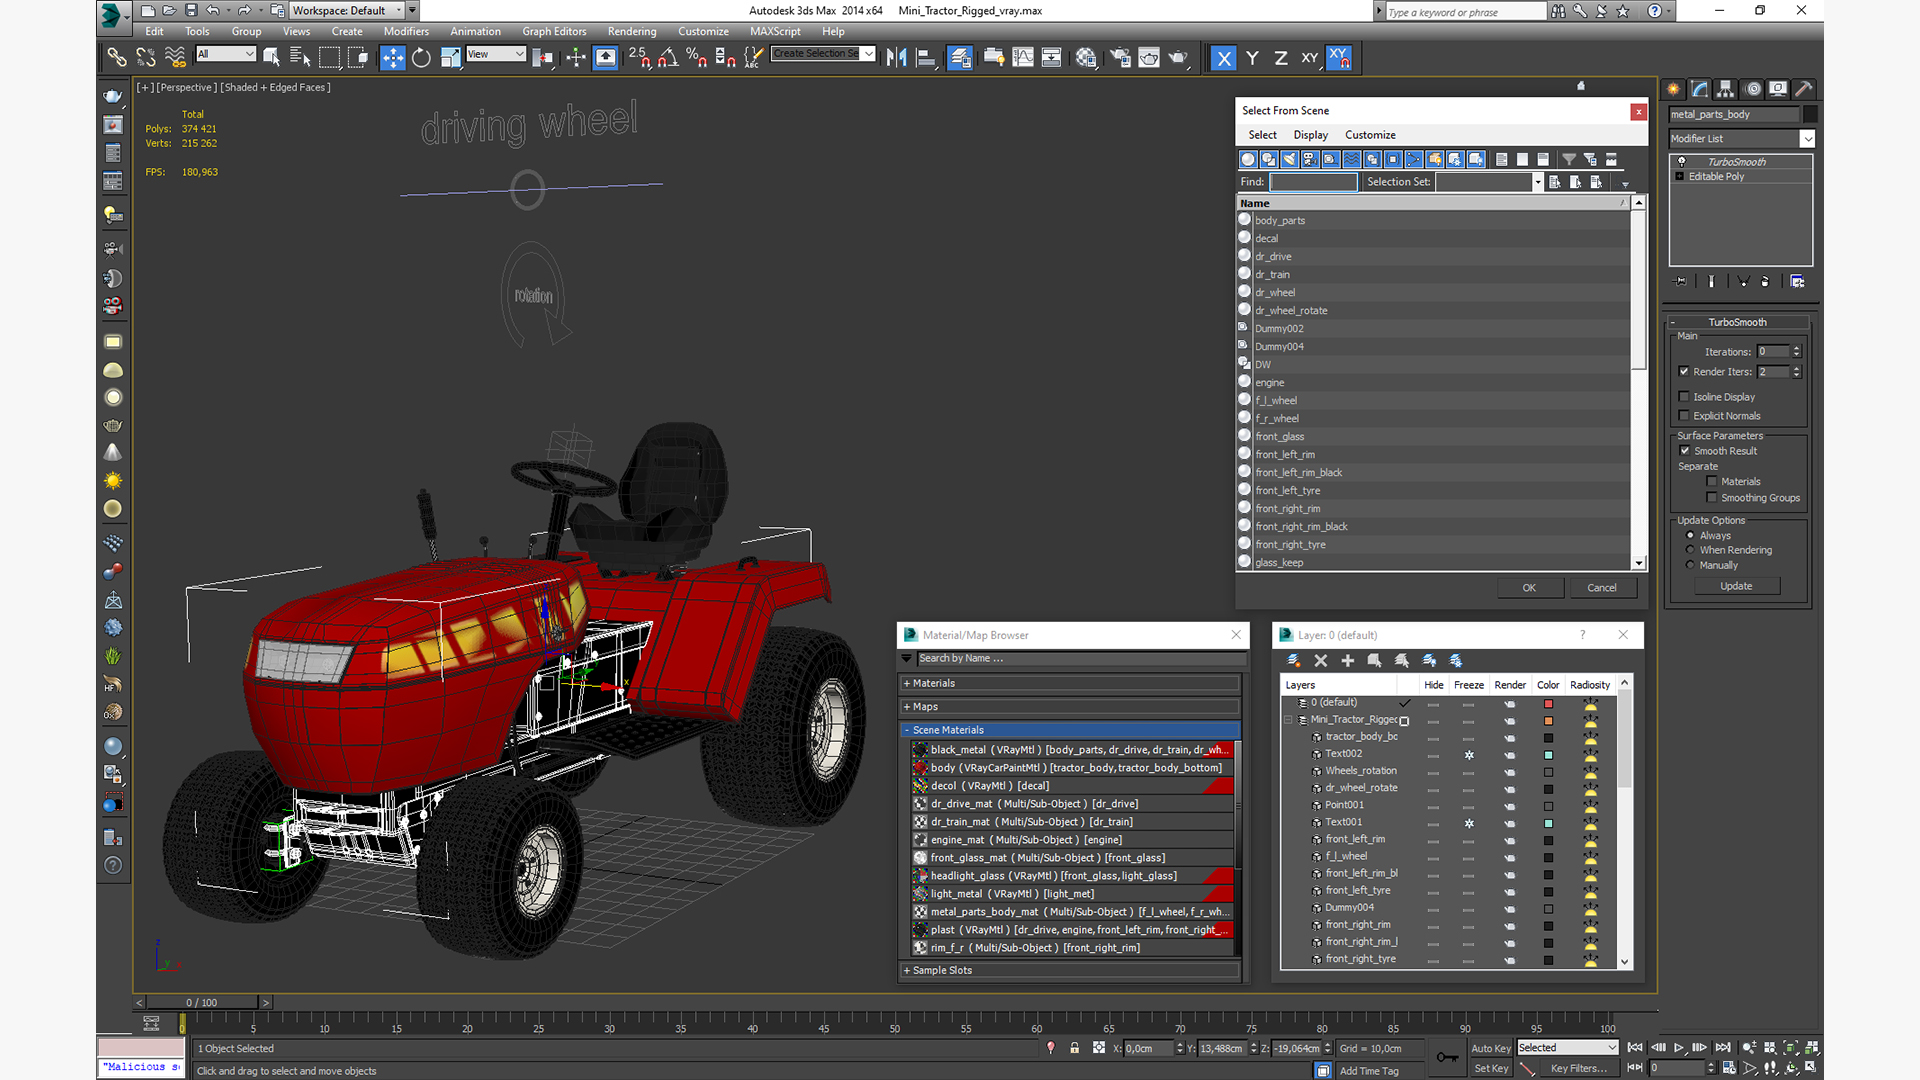Click the Mirror tool icon

(x=897, y=58)
